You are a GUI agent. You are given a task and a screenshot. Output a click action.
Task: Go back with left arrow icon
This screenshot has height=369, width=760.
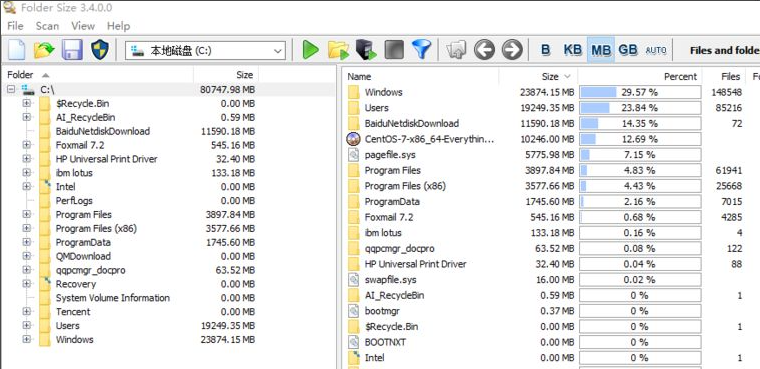pos(484,50)
